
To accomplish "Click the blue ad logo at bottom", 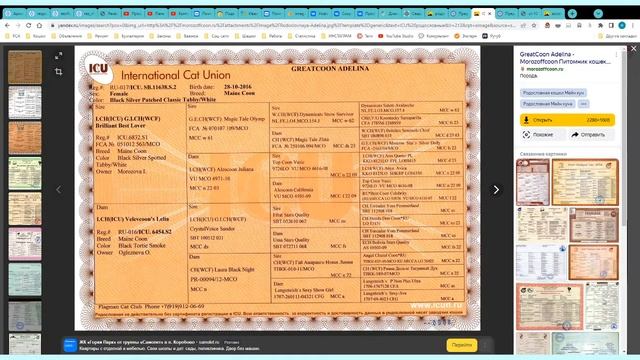I will tap(70, 345).
